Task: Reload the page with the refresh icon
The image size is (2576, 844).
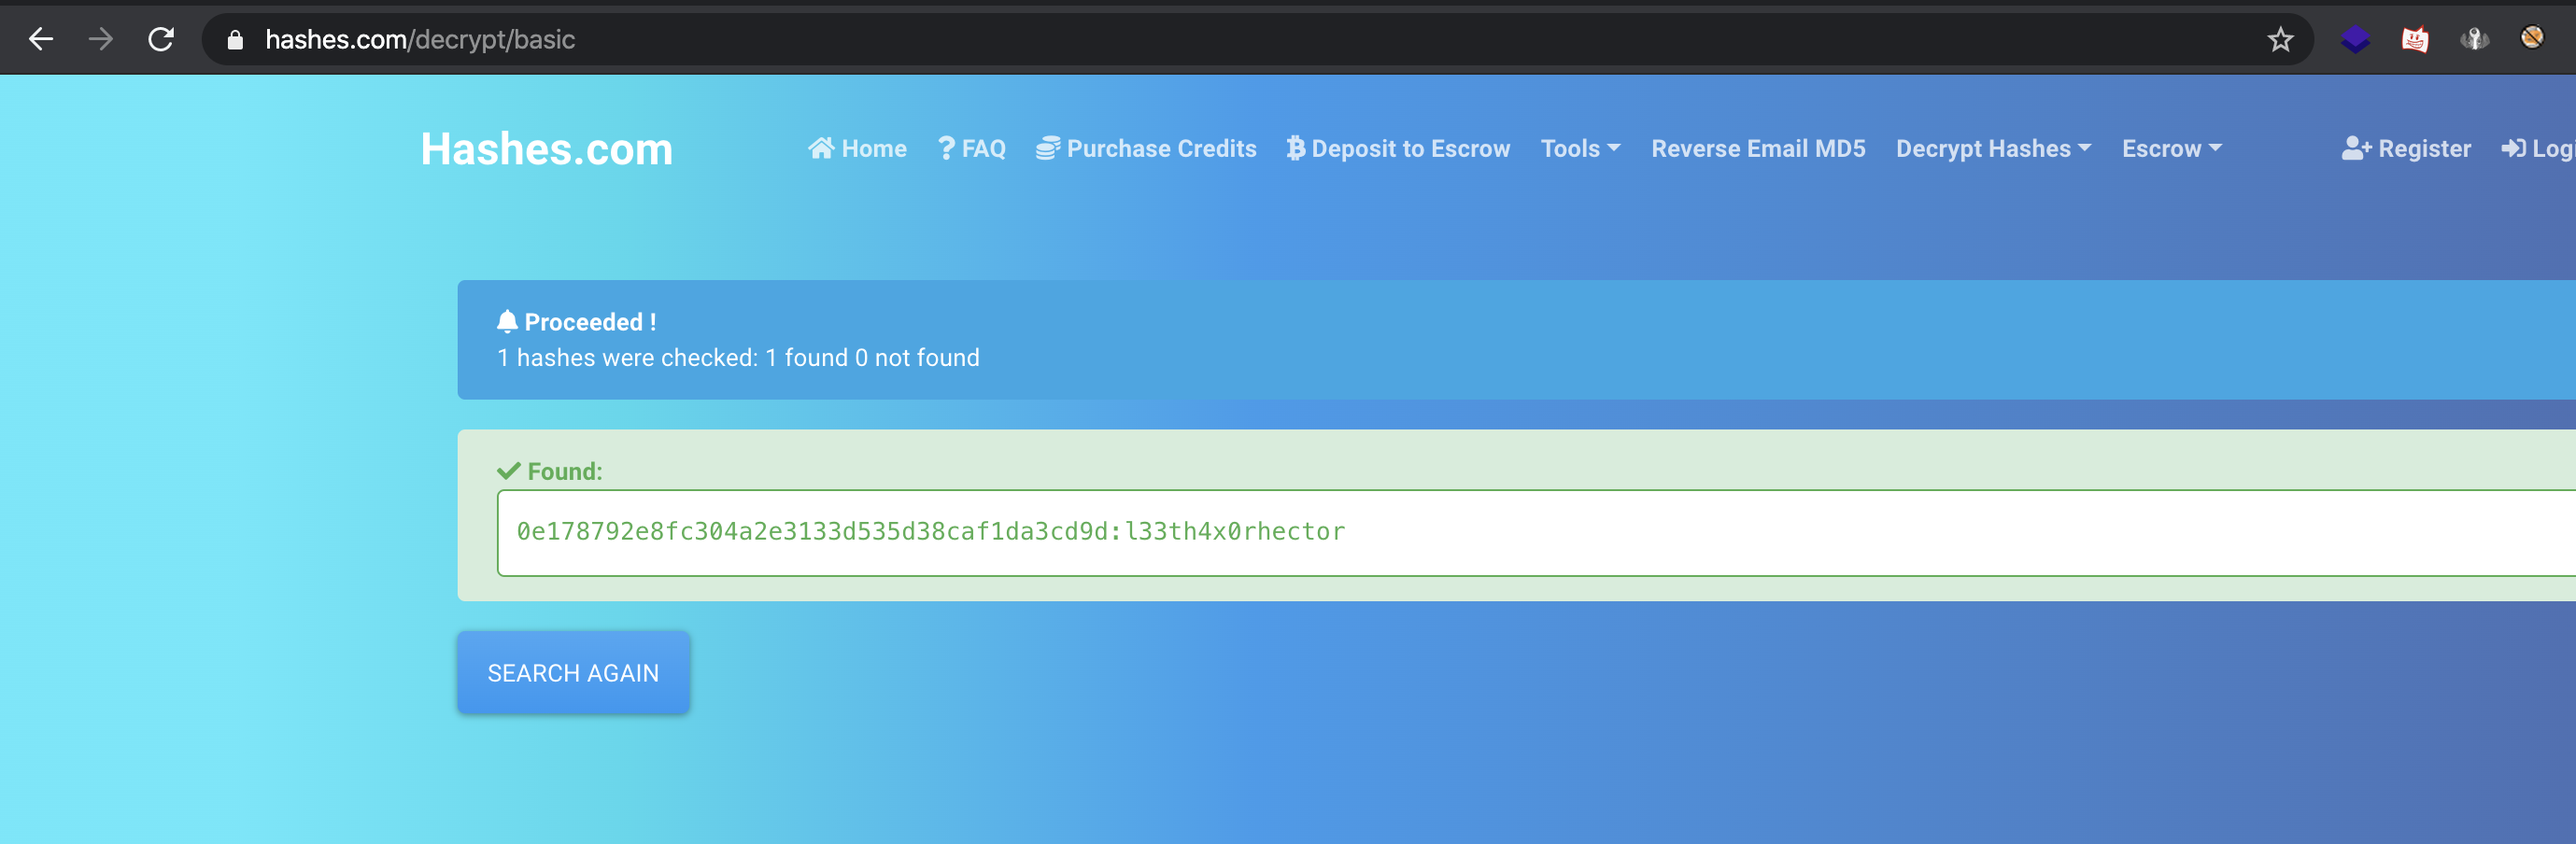Action: tap(161, 39)
